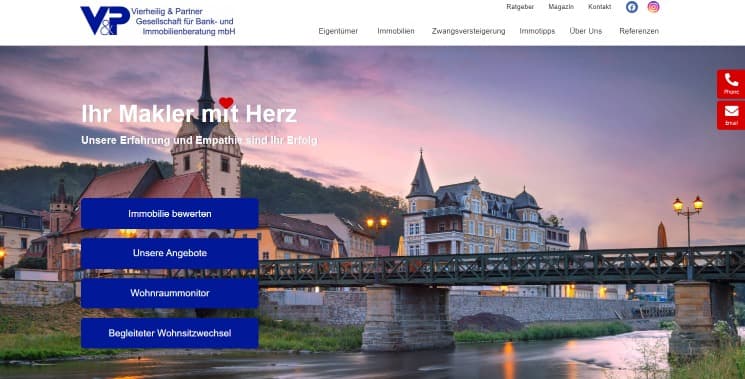Click the Unsere Angebote button
This screenshot has height=379, width=745.
coord(170,253)
